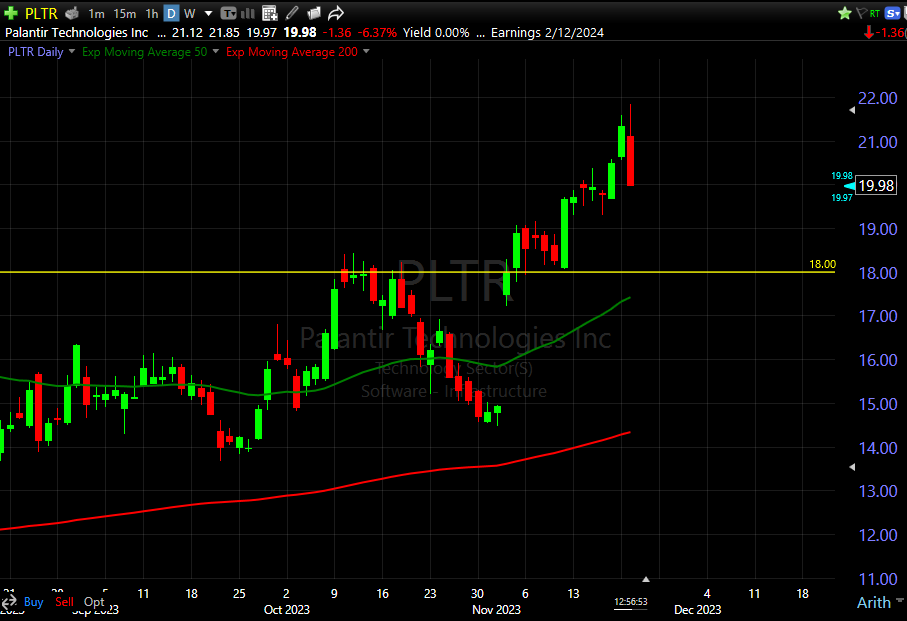Click the PLTR Daily plot label
The width and height of the screenshot is (907, 621).
point(36,51)
